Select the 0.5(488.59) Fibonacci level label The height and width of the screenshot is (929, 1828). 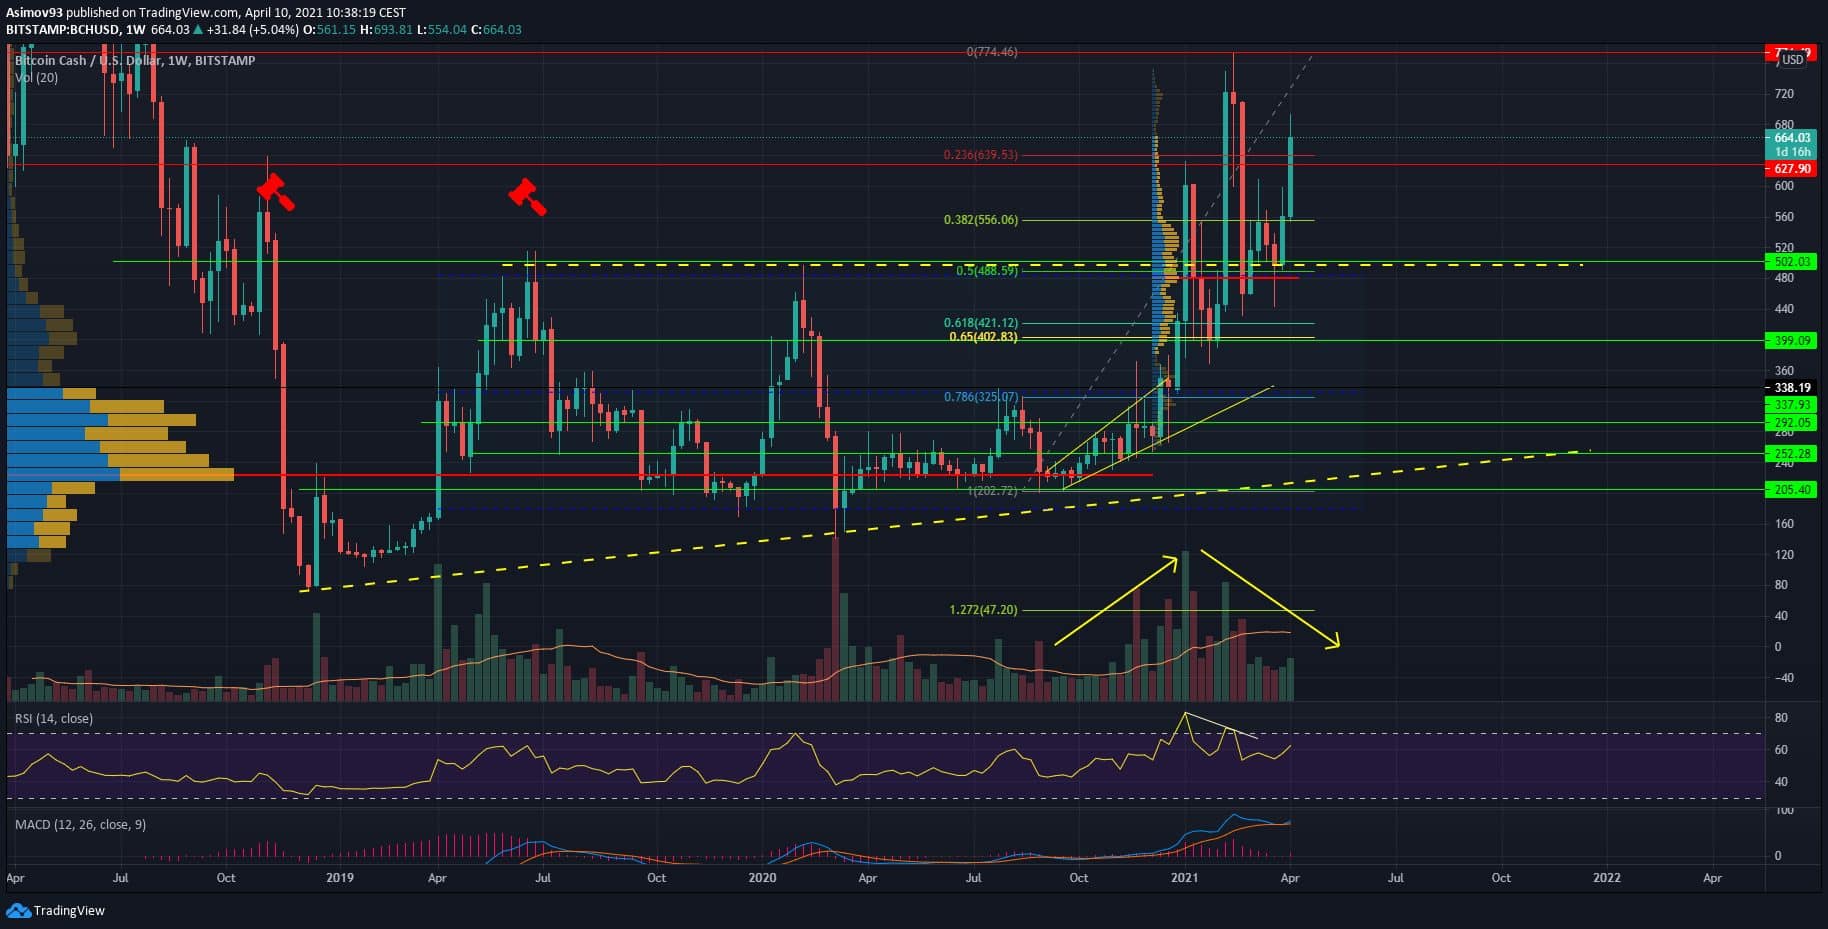pyautogui.click(x=987, y=271)
